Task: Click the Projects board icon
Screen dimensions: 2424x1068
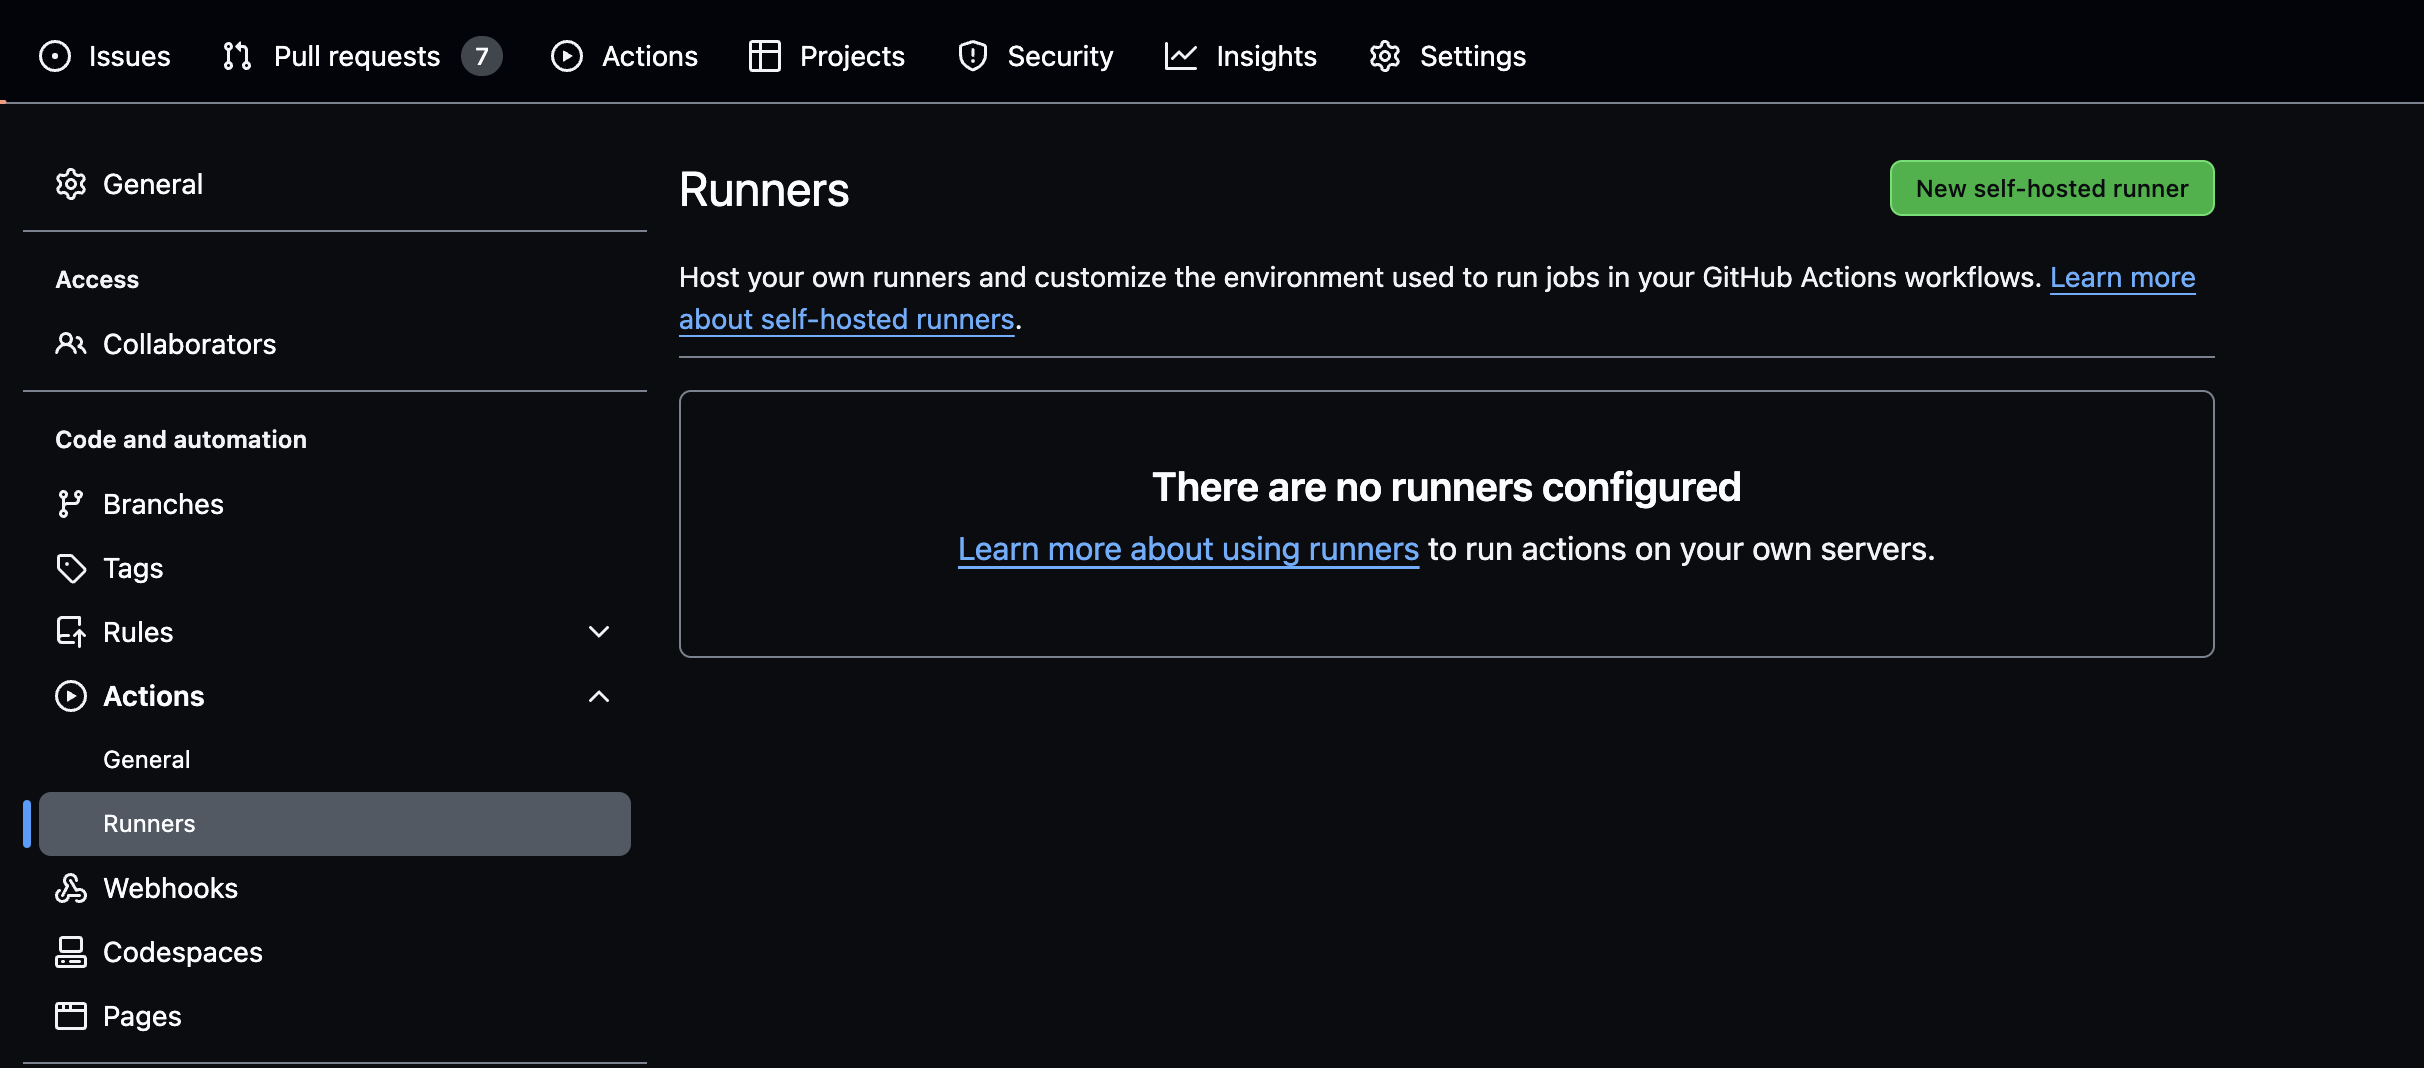Action: (764, 56)
